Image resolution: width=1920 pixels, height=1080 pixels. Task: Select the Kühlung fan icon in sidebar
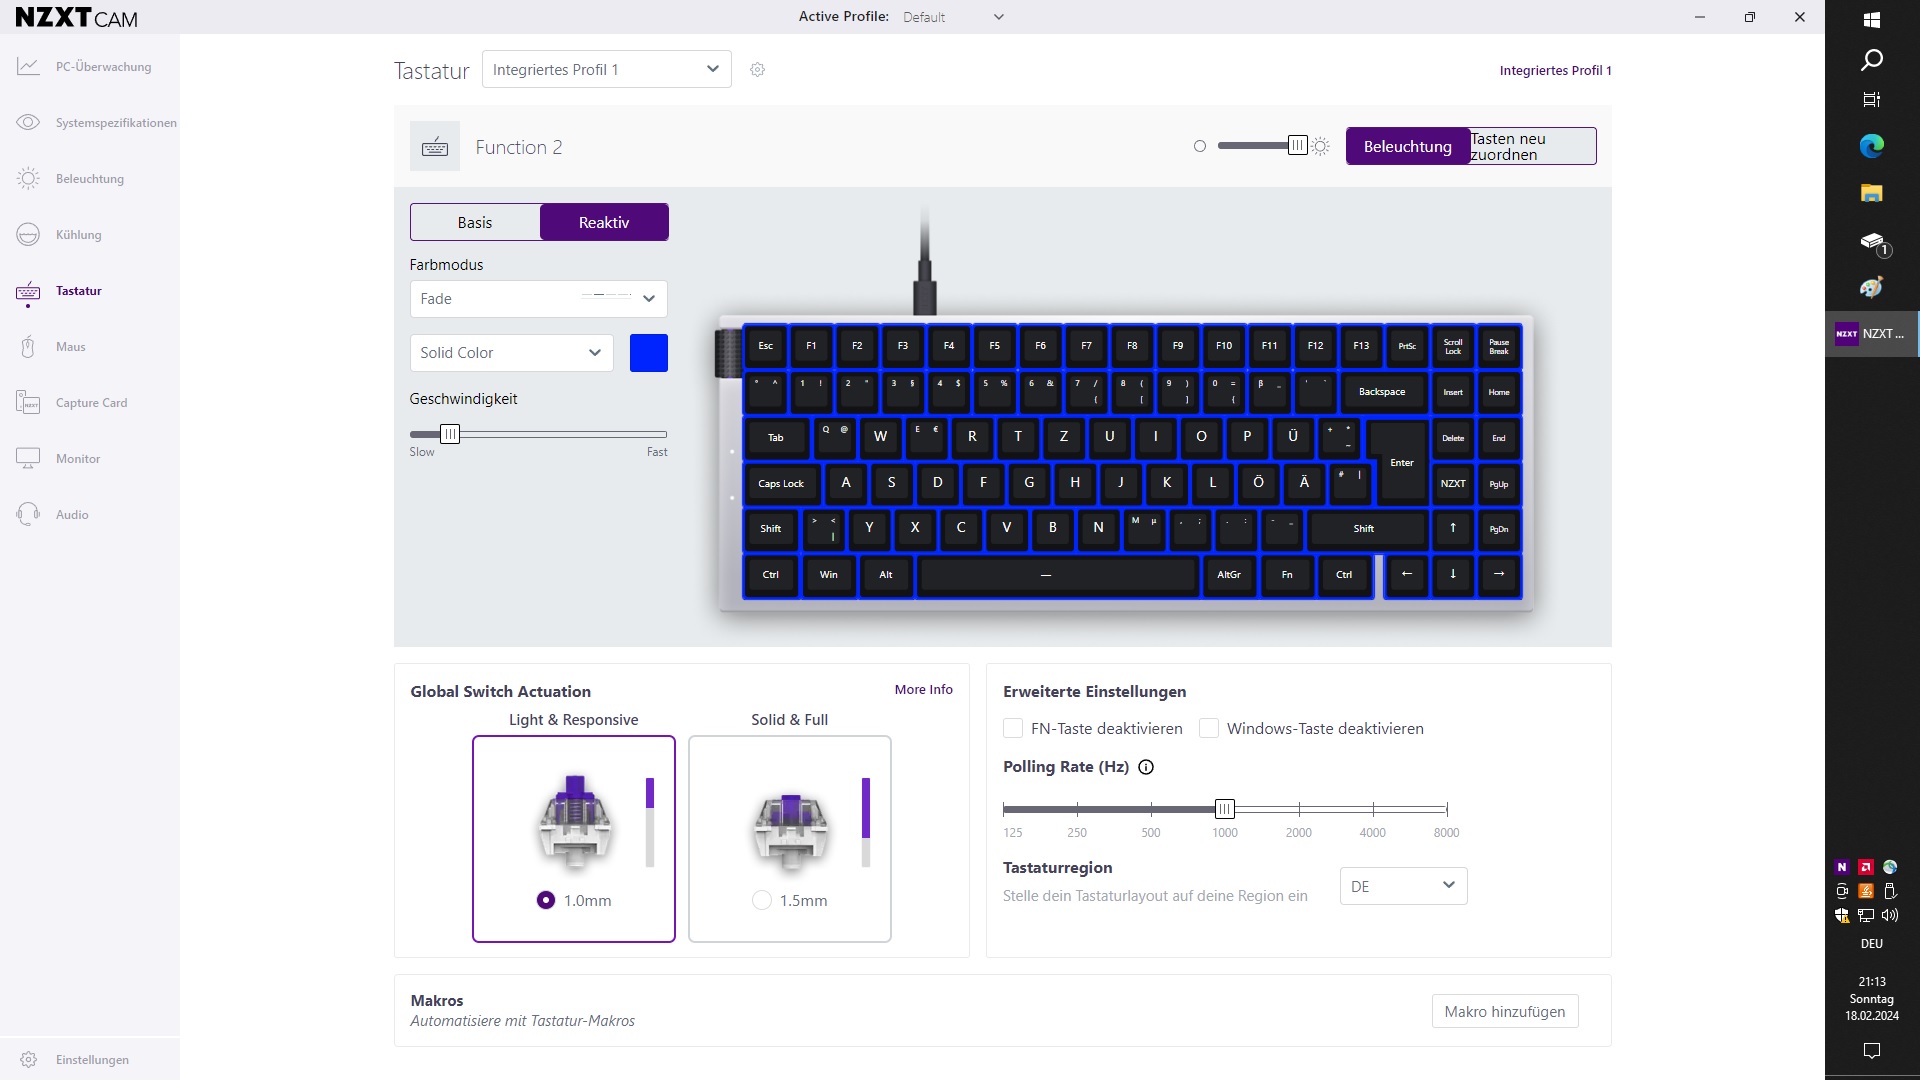click(x=28, y=235)
